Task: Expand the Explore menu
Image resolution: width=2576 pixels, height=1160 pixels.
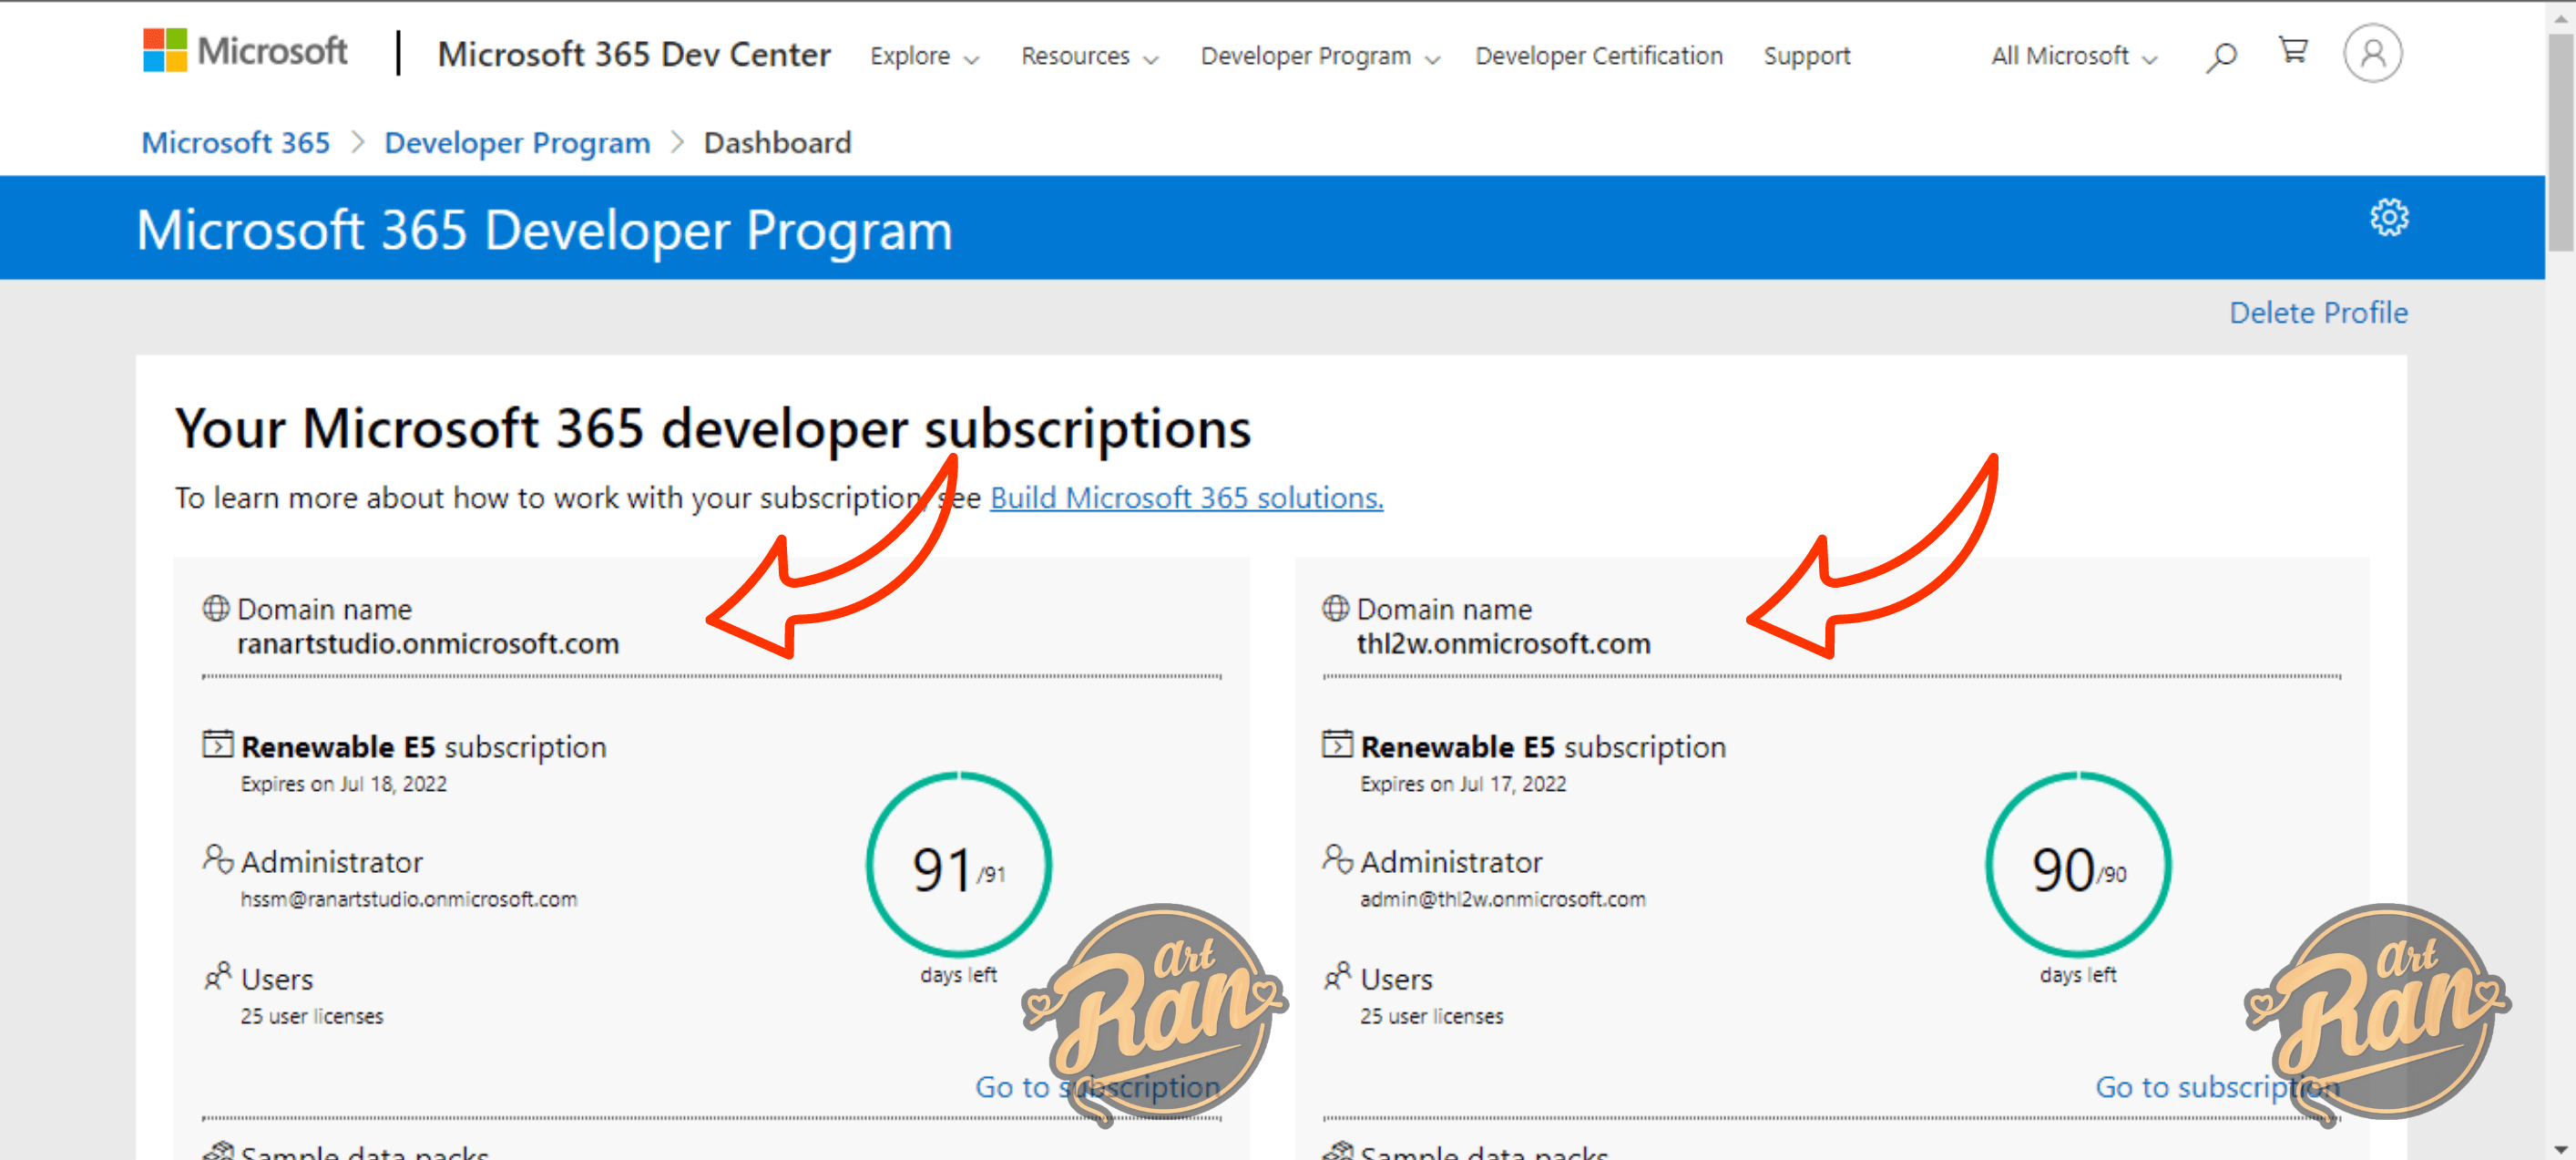Action: click(x=924, y=56)
